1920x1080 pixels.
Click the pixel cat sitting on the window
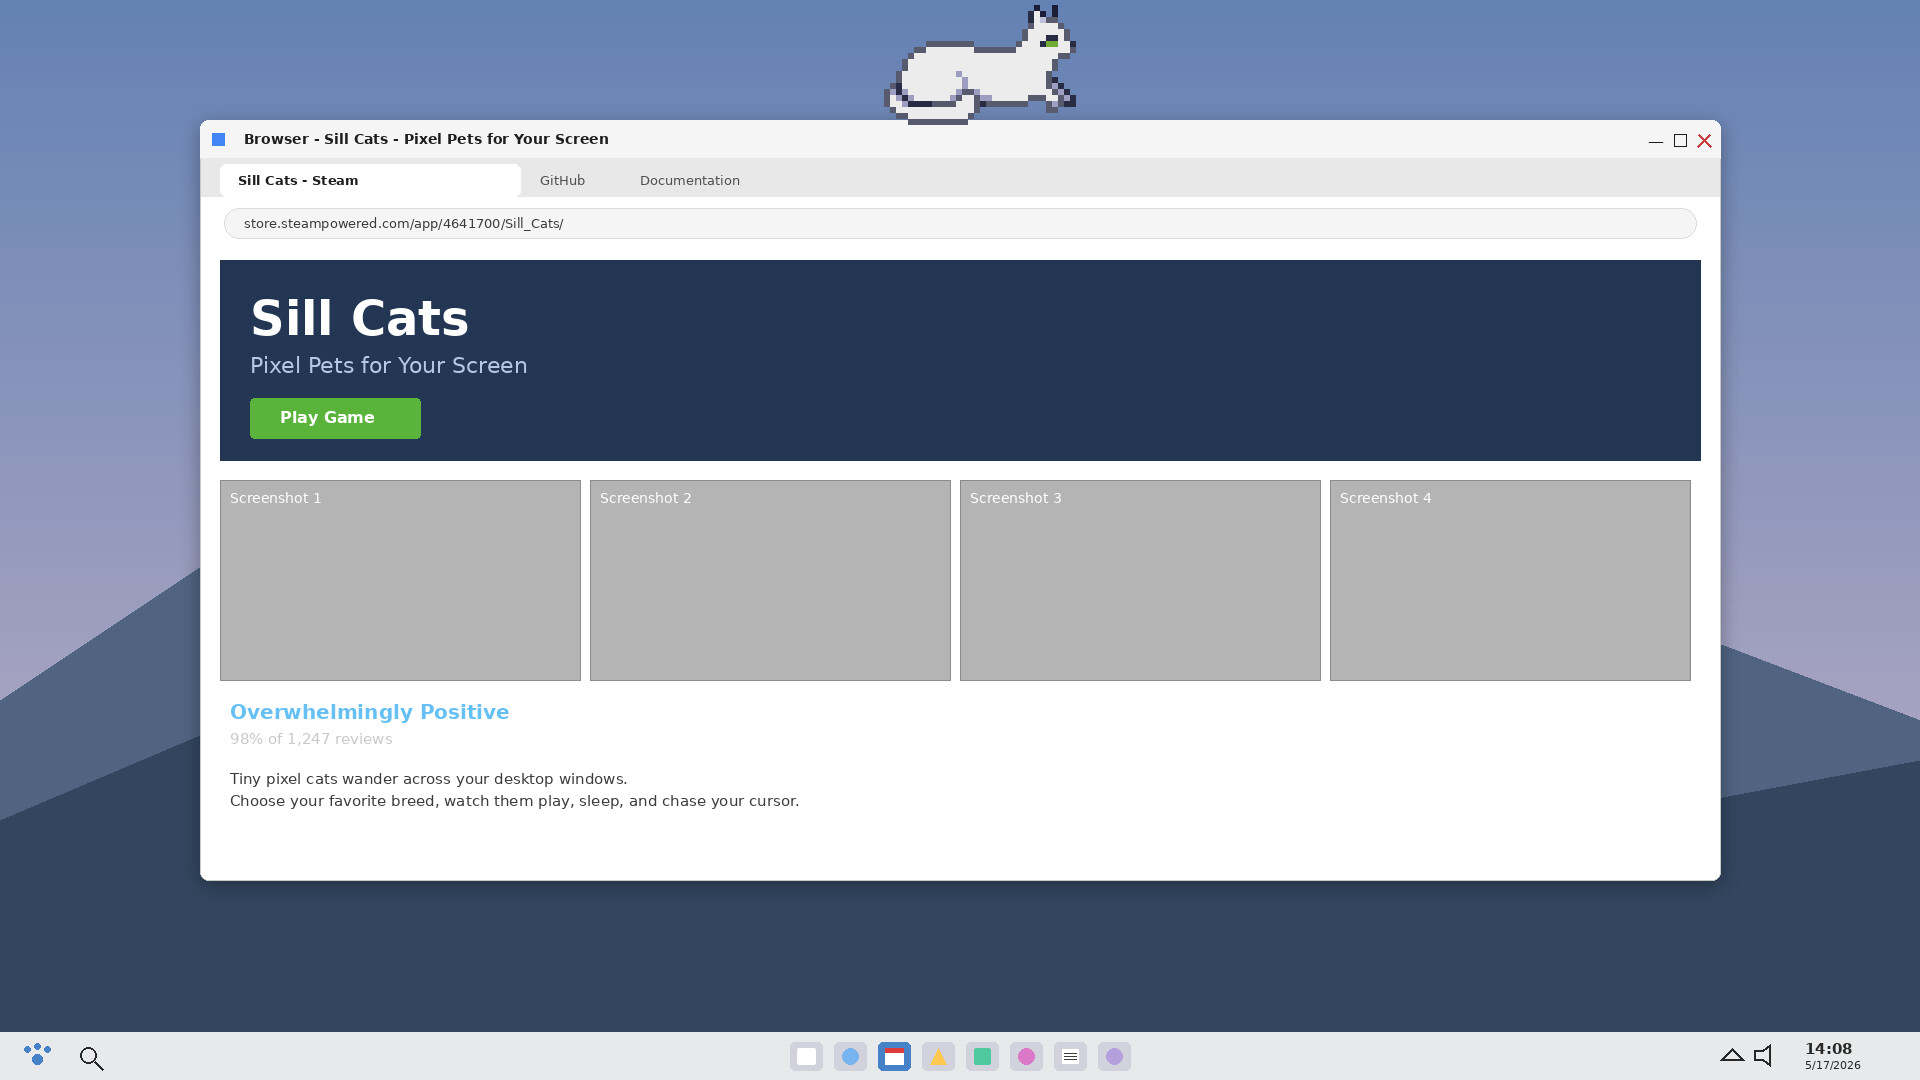[980, 65]
